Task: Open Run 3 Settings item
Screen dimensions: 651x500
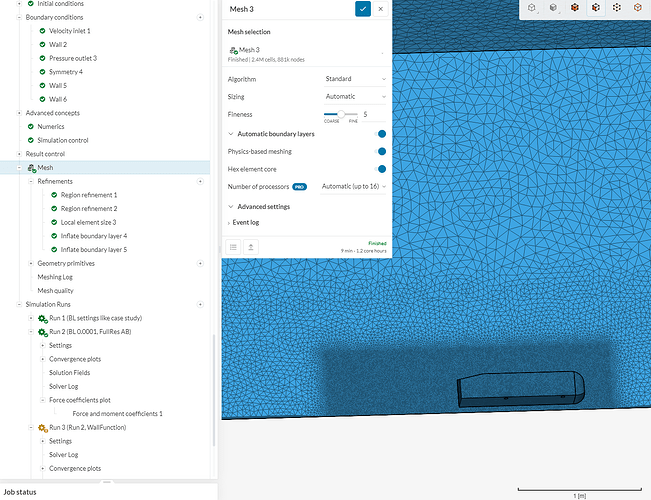Action: pyautogui.click(x=60, y=441)
